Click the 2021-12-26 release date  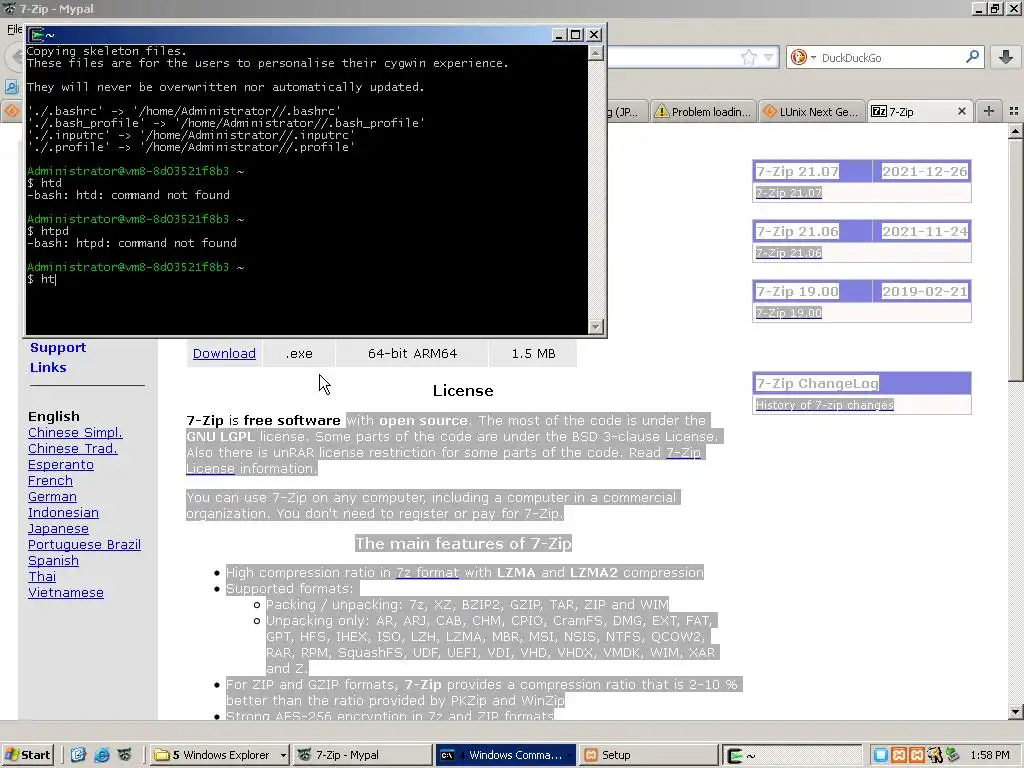924,172
